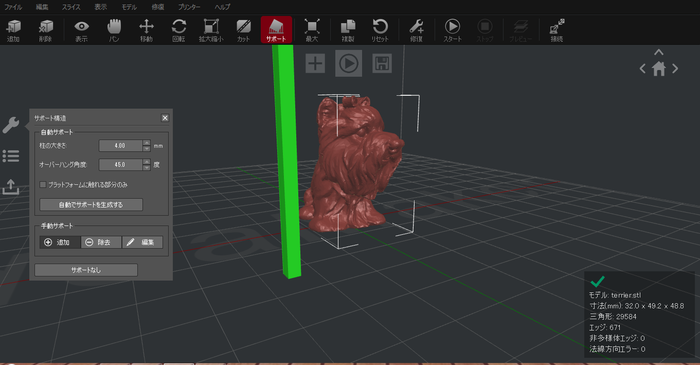Tilt view with the up arrow above home

(659, 52)
